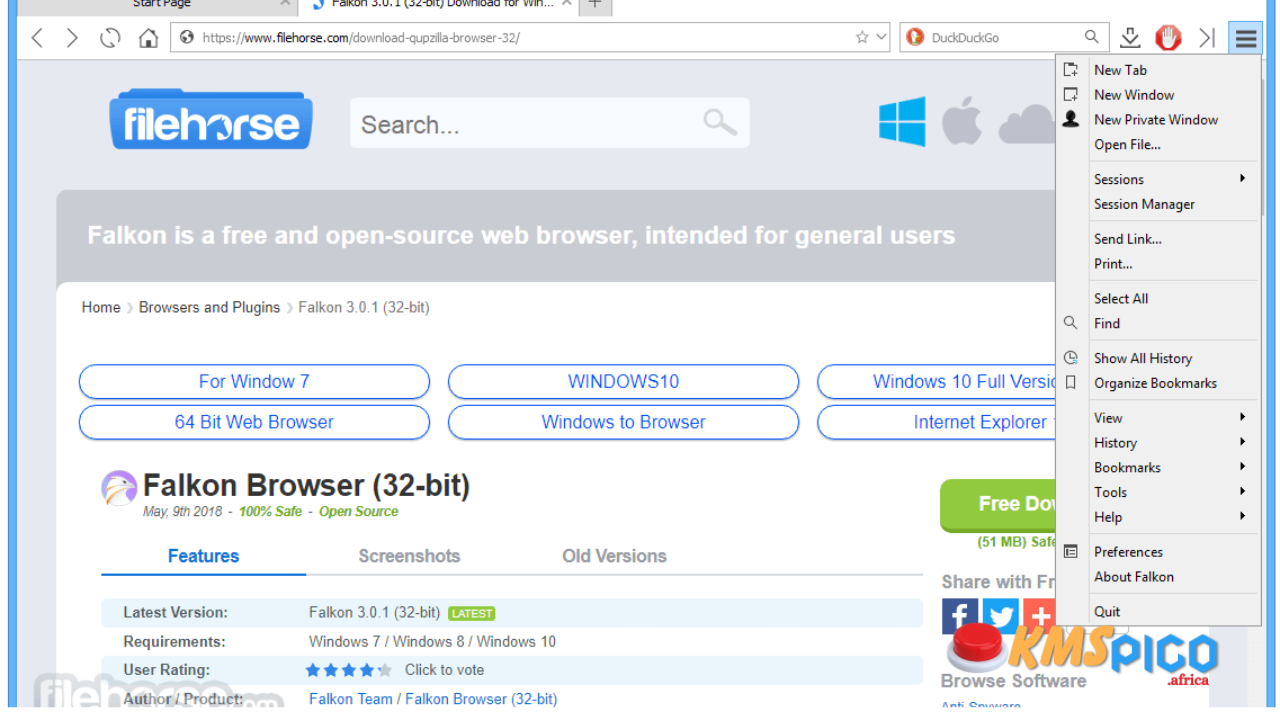The width and height of the screenshot is (1280, 720).
Task: Click the Windows to Browser button
Action: pyautogui.click(x=623, y=422)
